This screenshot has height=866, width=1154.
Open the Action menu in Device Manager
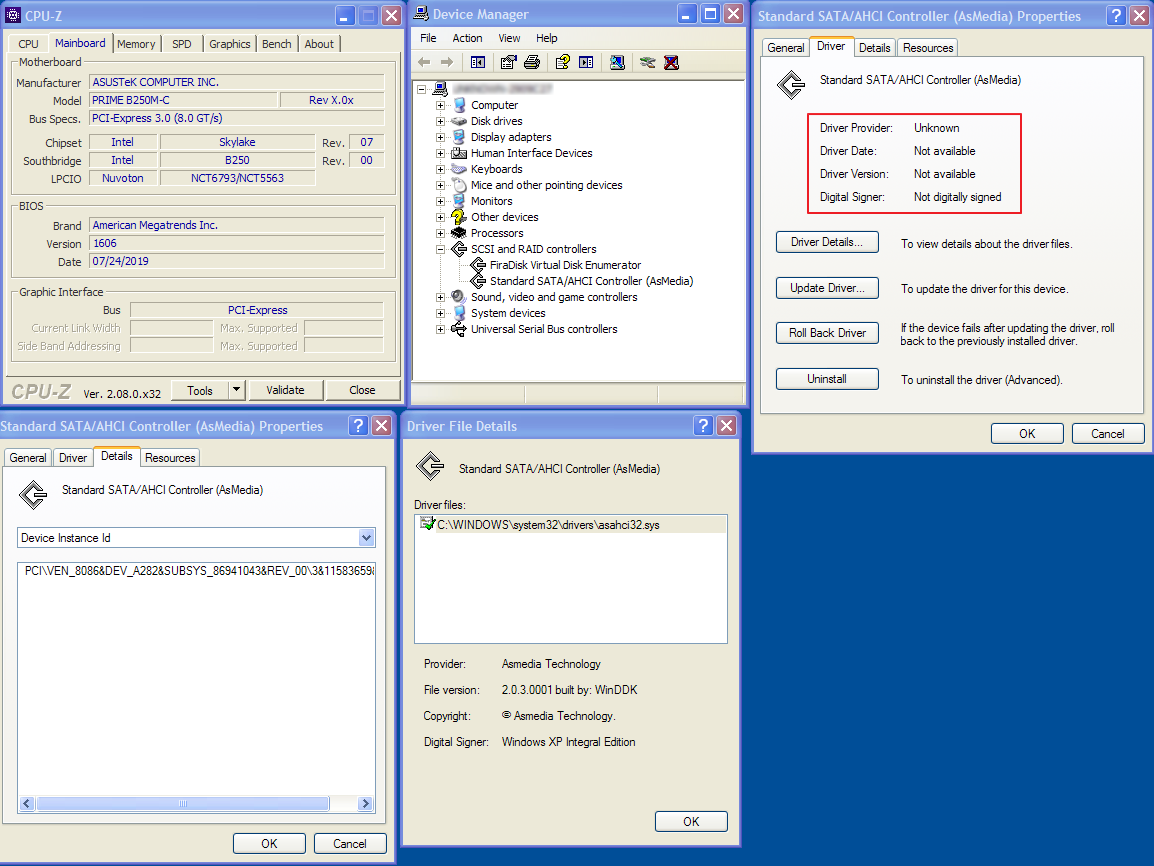pos(467,38)
